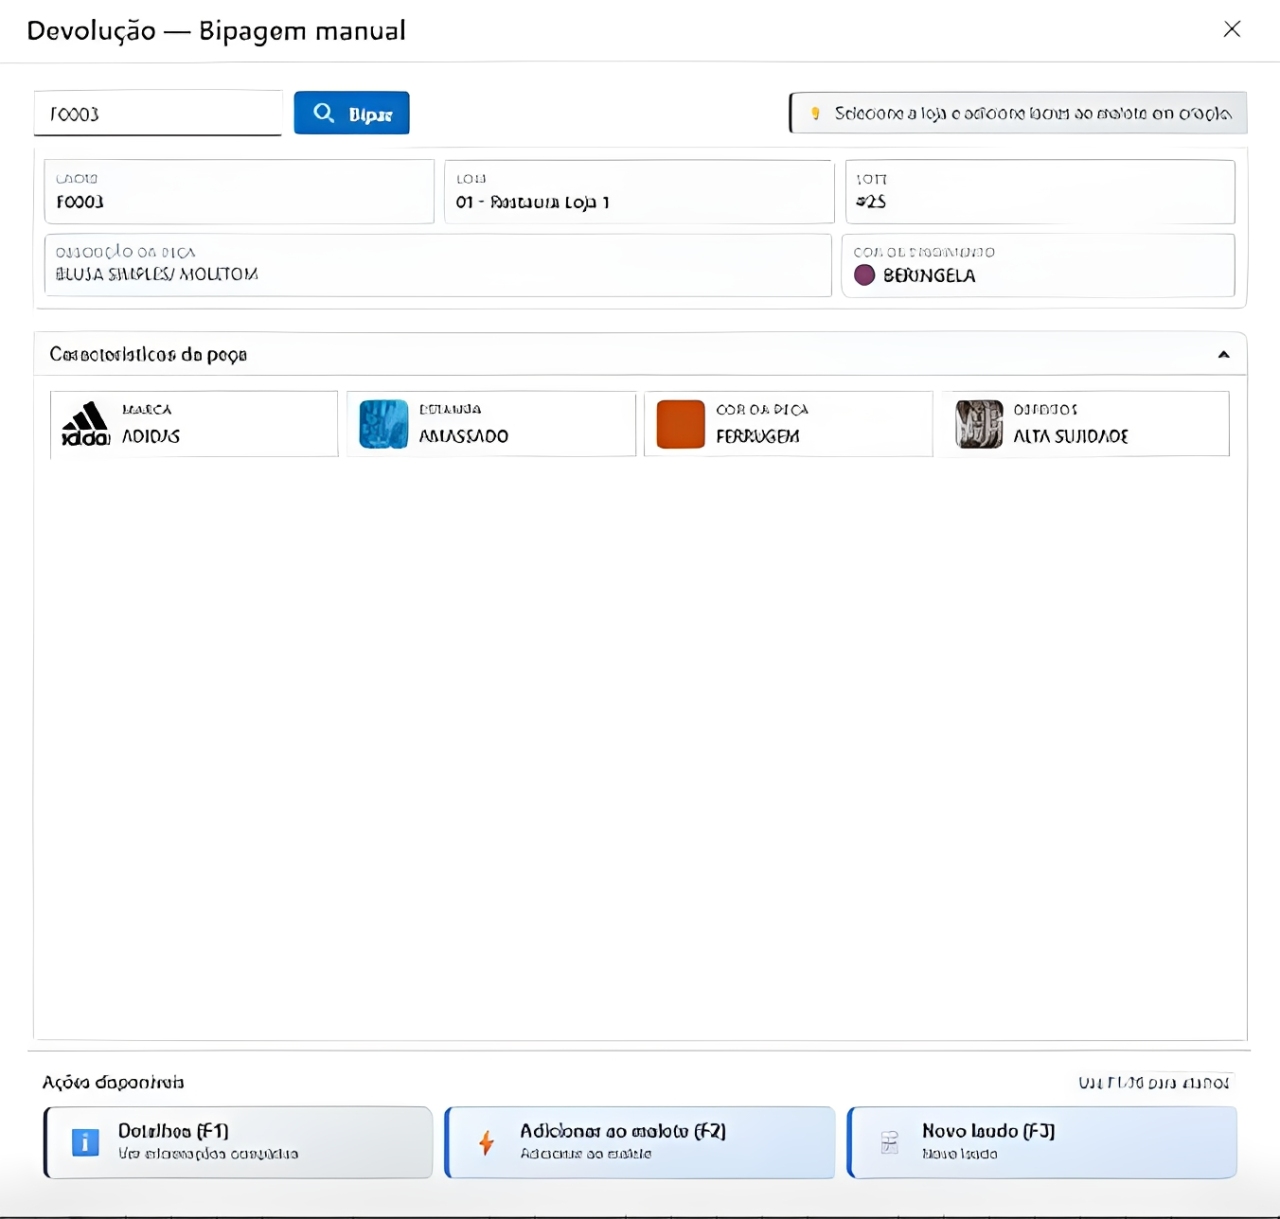Click the ALTA SUJIDADE defect image icon

coord(978,424)
